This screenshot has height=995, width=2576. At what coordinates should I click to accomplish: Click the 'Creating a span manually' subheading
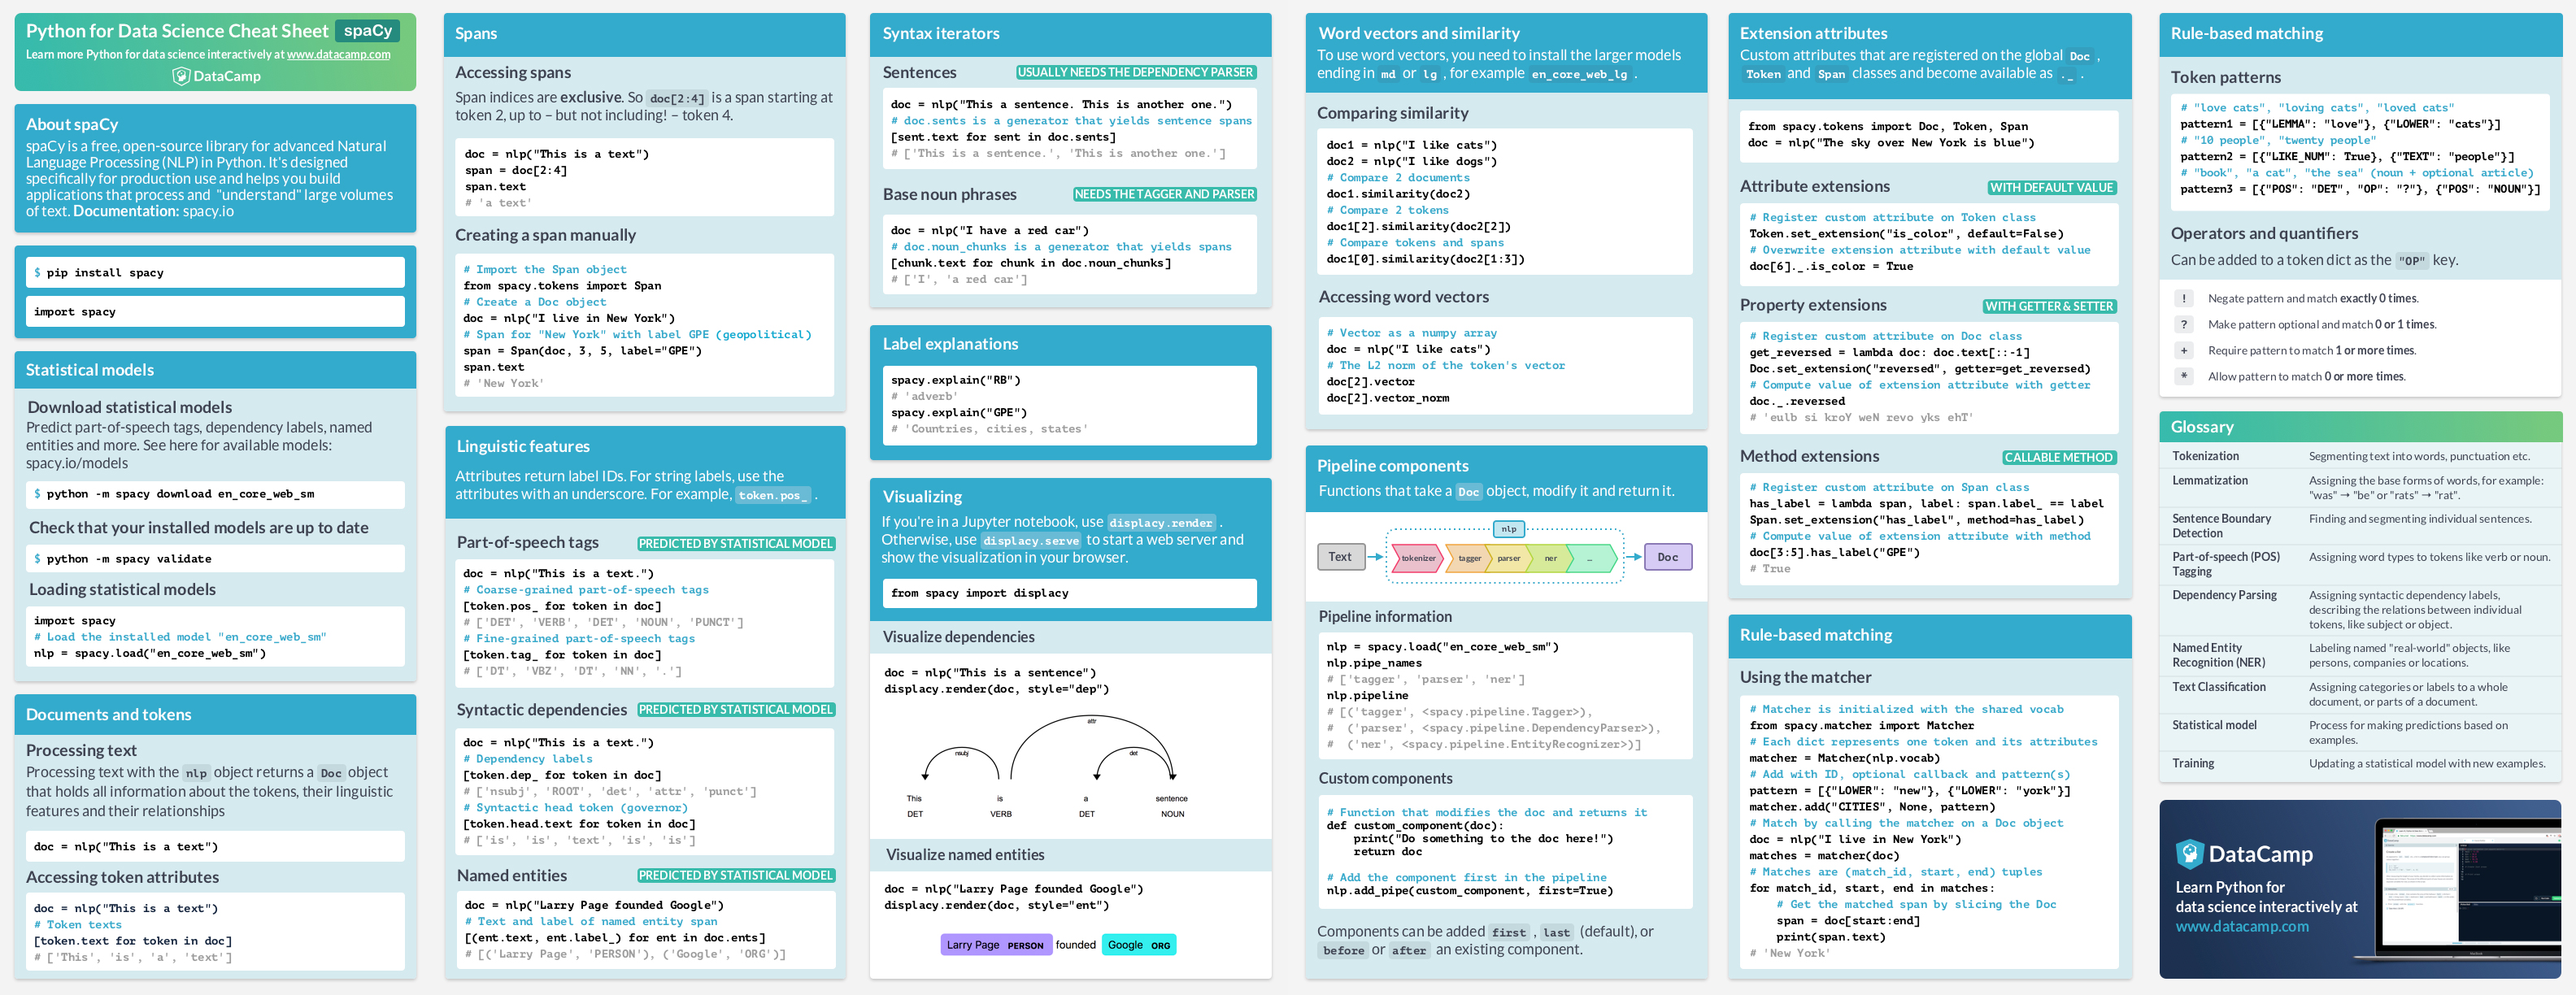pos(545,235)
